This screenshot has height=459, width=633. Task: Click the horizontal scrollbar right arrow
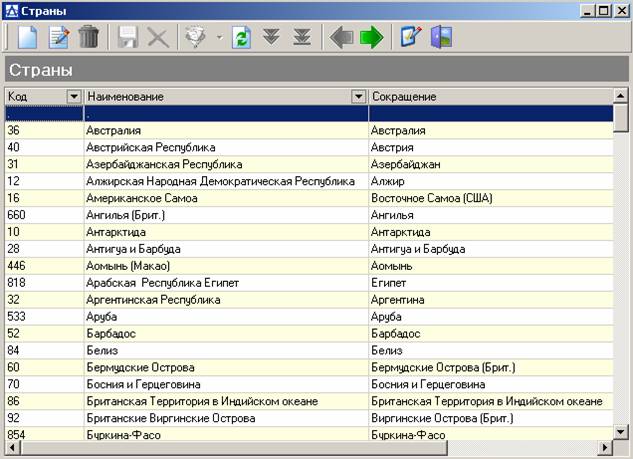pos(604,447)
